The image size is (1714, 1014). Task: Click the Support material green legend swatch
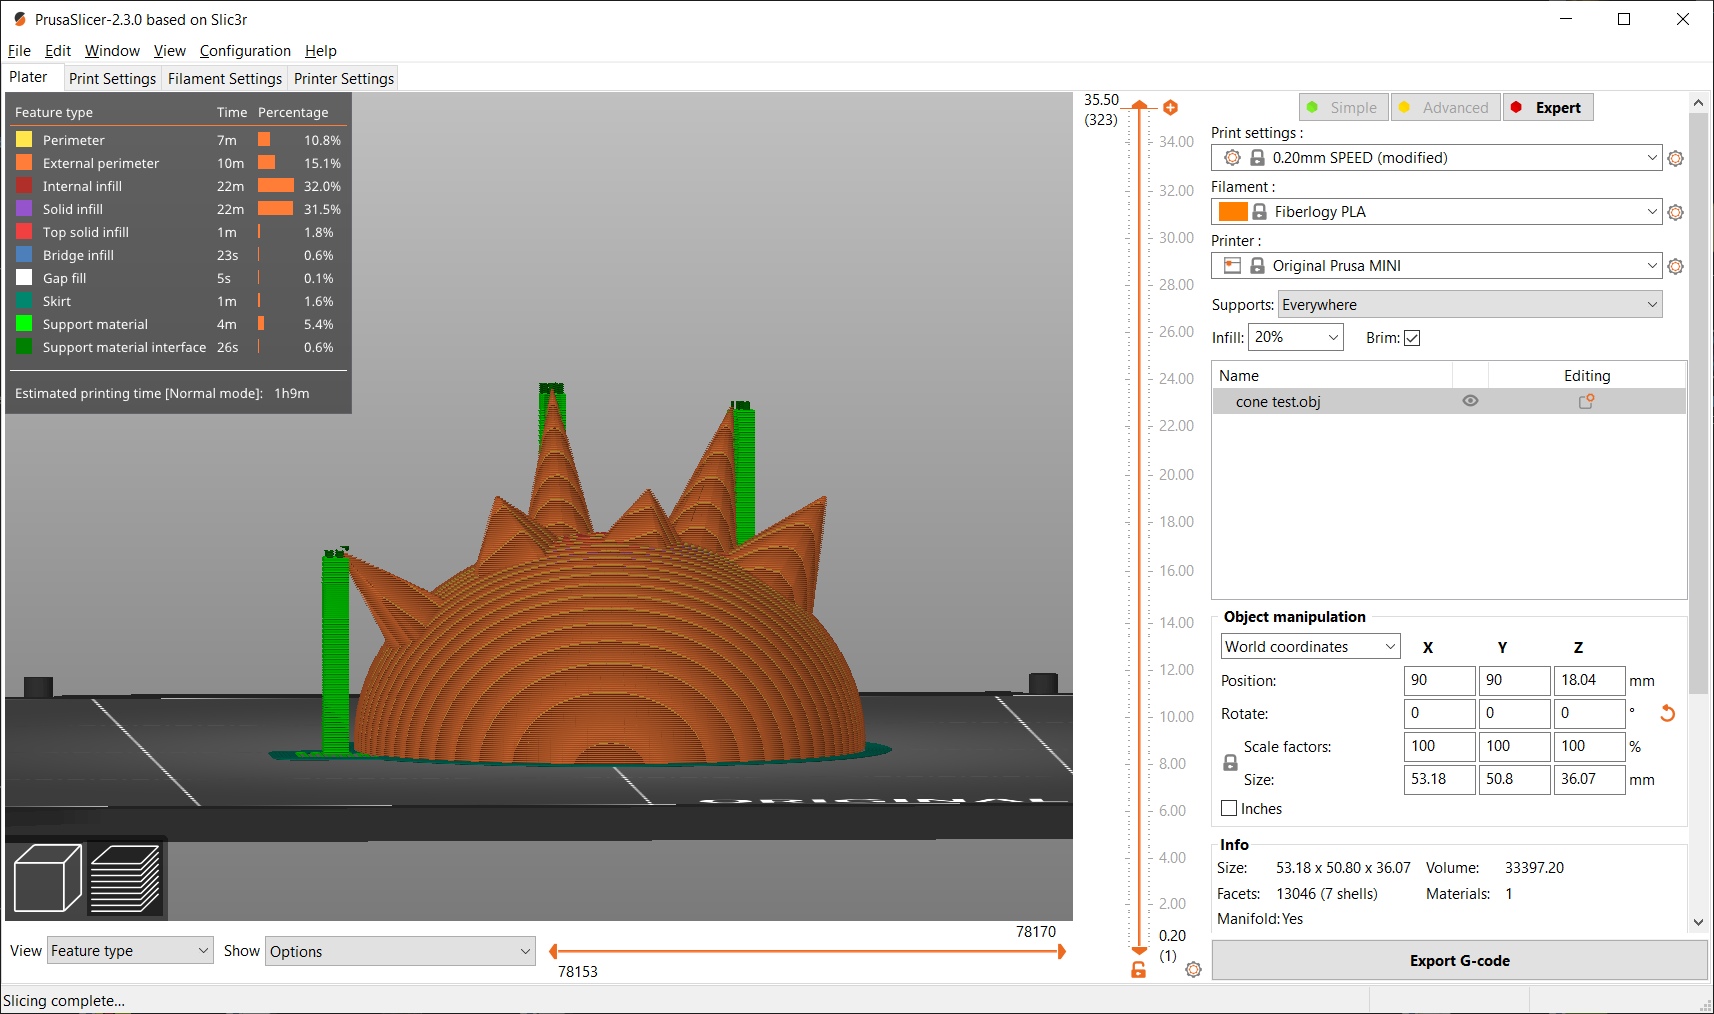24,324
